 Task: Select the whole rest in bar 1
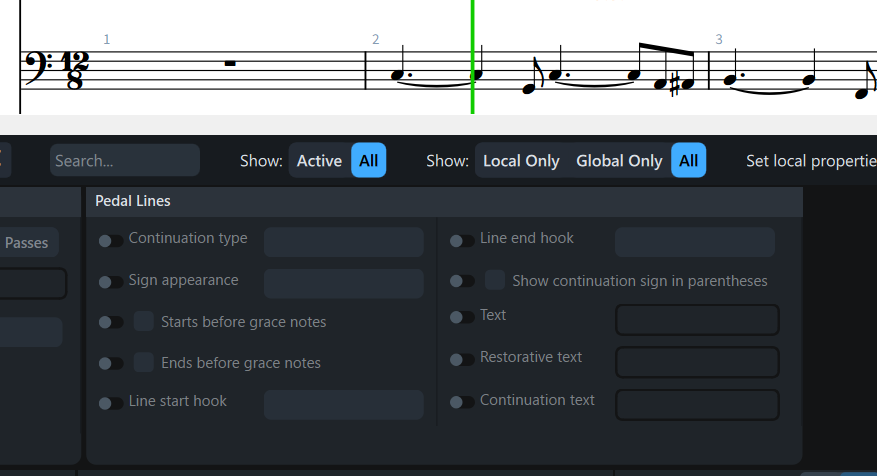(x=230, y=64)
